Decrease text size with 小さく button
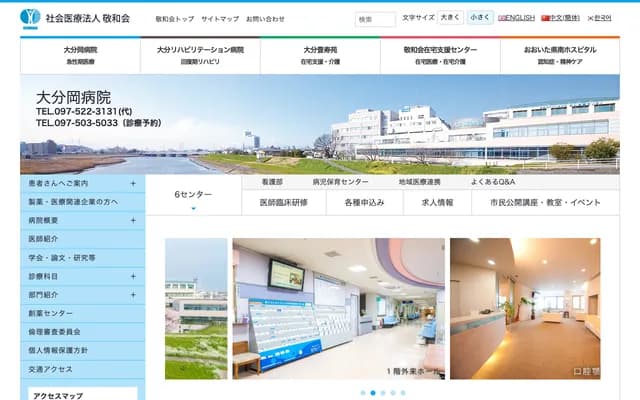 (x=480, y=18)
